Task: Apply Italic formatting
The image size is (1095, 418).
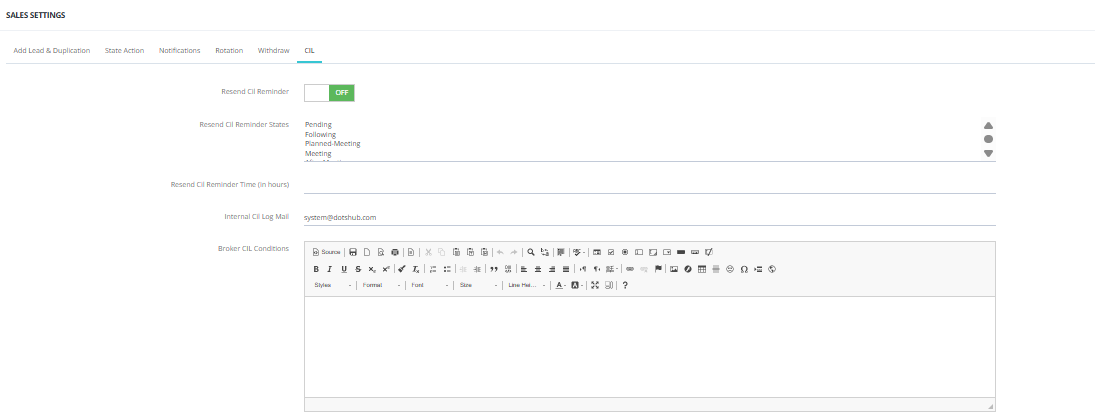Action: tap(330, 269)
